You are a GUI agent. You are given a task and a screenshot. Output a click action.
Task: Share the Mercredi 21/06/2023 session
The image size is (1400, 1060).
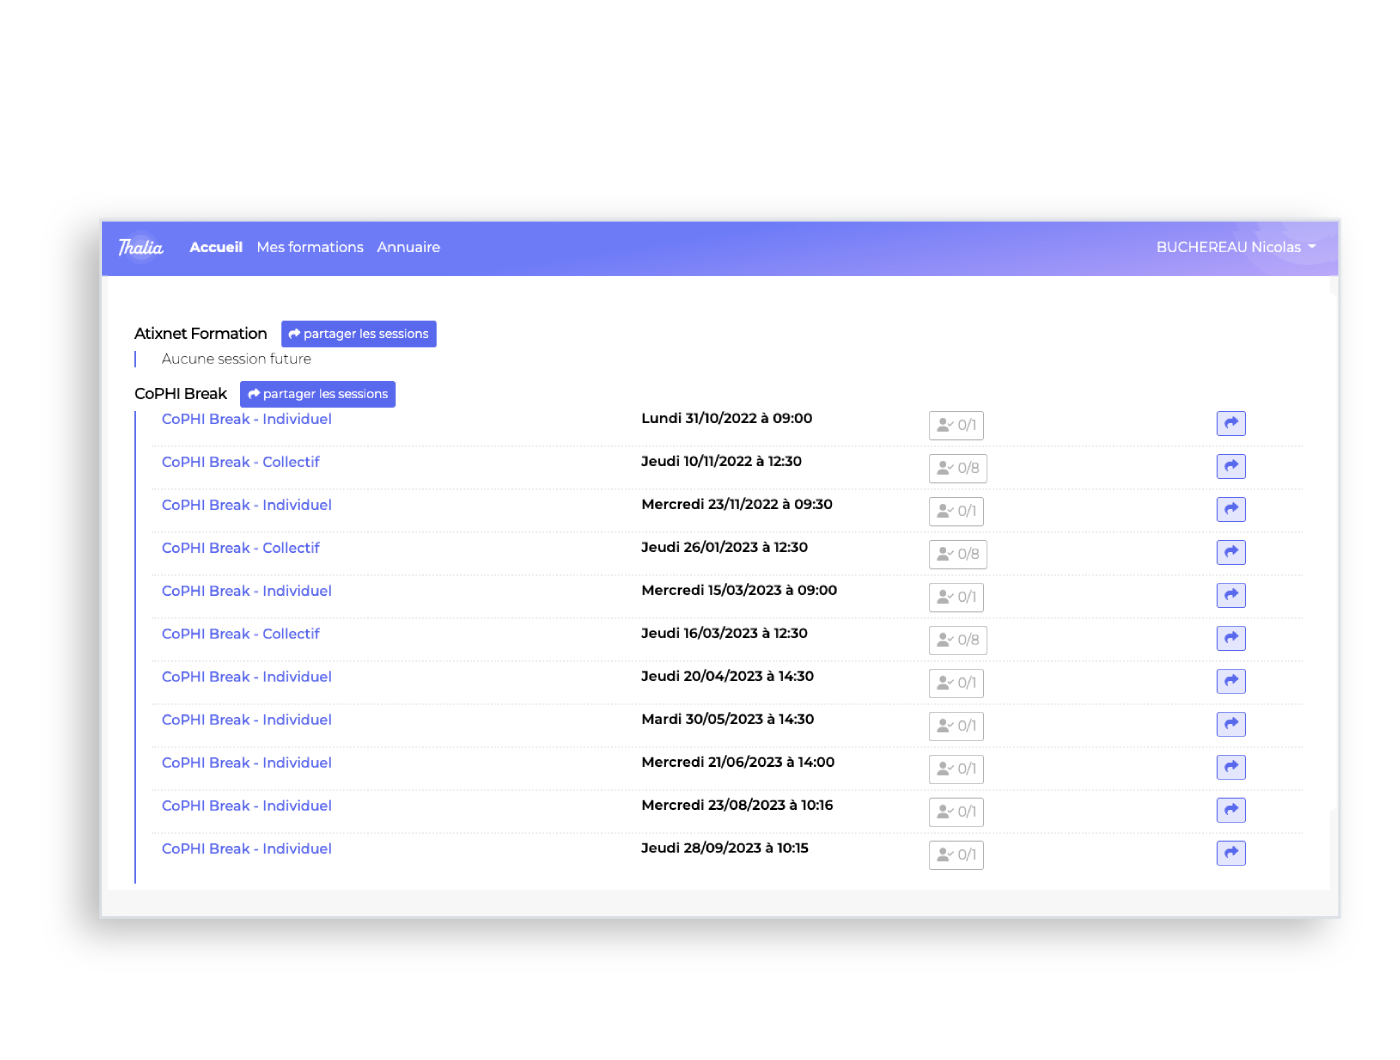tap(1230, 768)
